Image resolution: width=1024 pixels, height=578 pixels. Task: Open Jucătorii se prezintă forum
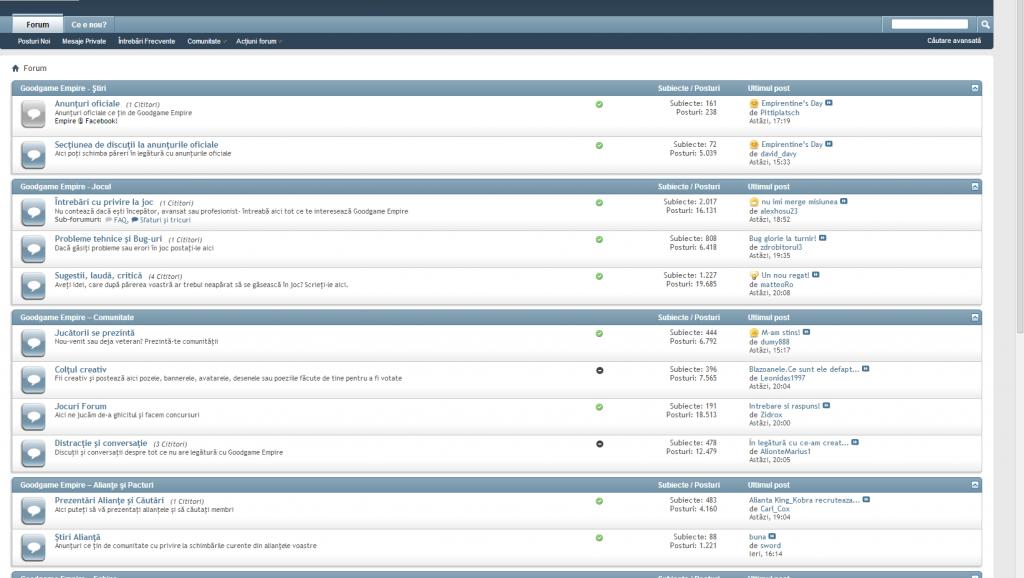tap(94, 333)
